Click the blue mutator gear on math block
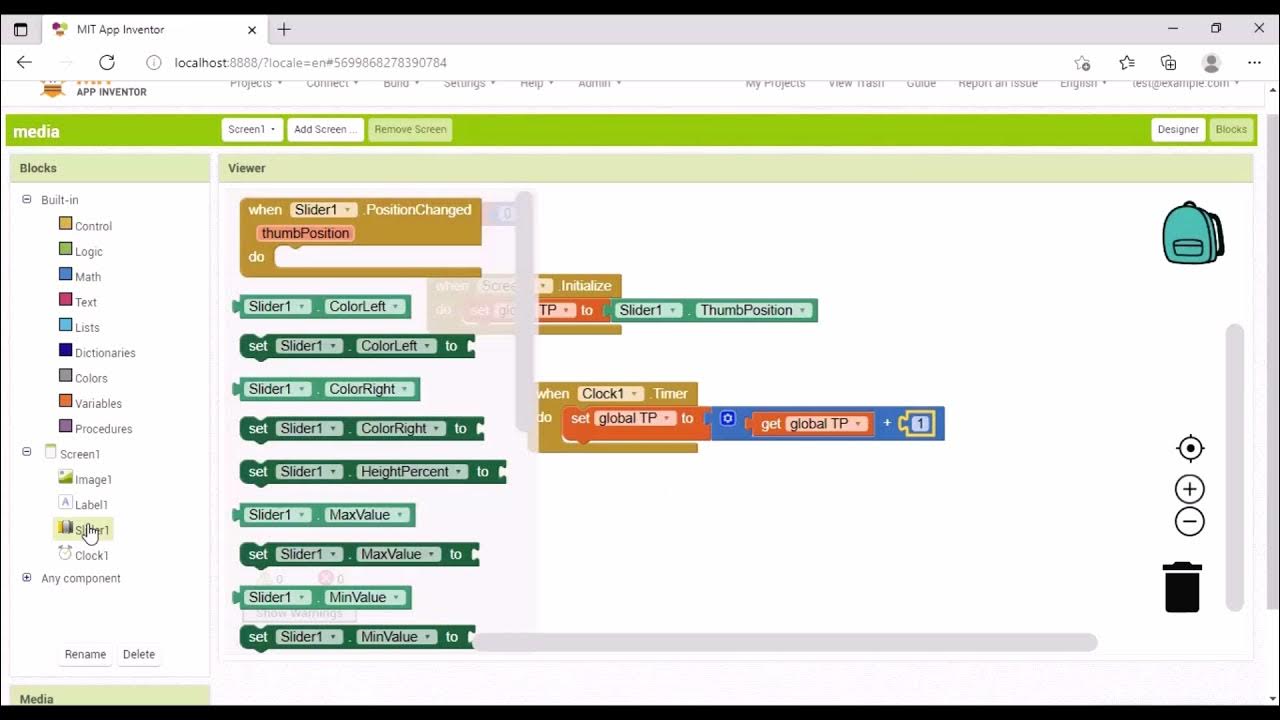The image size is (1280, 720). tap(728, 419)
